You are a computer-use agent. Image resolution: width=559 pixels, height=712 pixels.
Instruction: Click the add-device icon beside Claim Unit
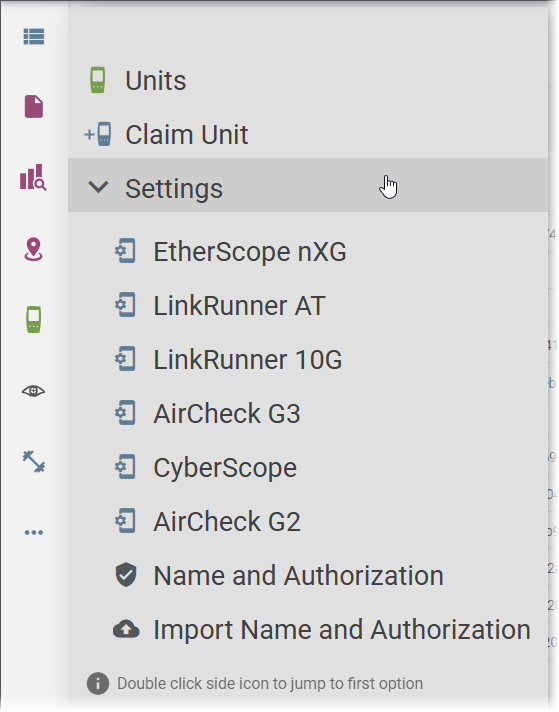98,134
